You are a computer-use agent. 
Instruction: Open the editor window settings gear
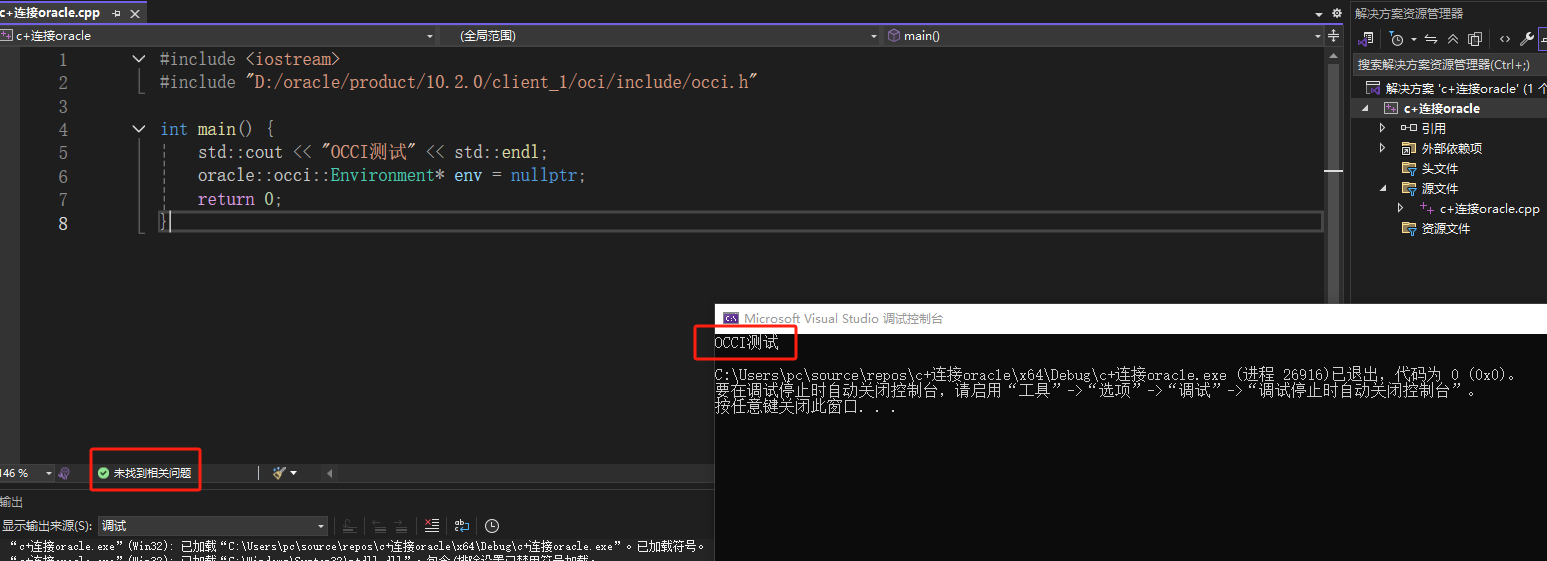tap(1336, 14)
